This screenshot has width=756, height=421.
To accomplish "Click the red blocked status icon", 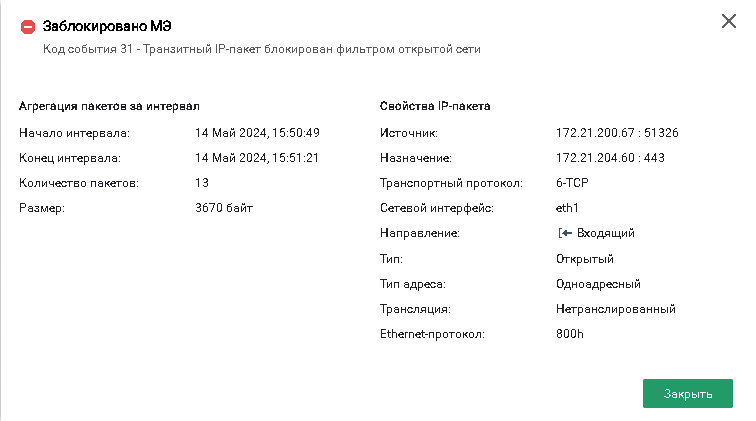I will tap(28, 27).
